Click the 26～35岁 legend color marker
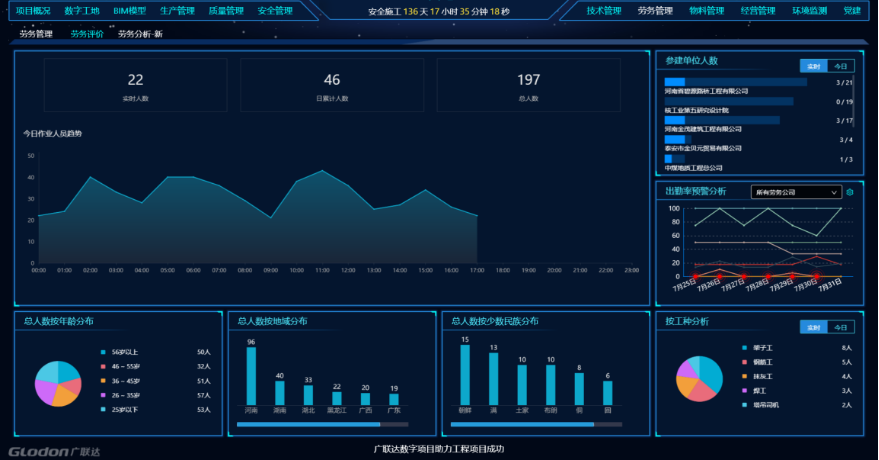Image resolution: width=879 pixels, height=460 pixels. (x=103, y=395)
